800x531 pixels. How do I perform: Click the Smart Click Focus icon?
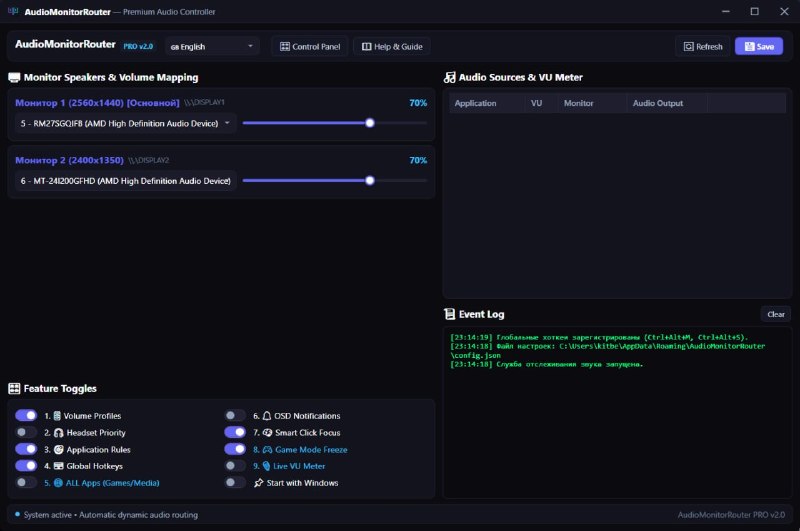pyautogui.click(x=267, y=433)
